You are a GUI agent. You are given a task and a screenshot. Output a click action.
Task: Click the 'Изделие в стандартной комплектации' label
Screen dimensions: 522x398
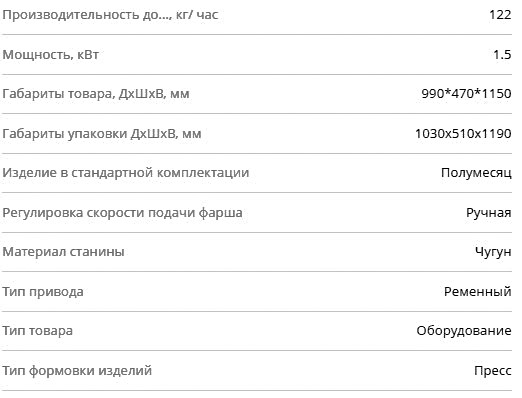point(126,173)
